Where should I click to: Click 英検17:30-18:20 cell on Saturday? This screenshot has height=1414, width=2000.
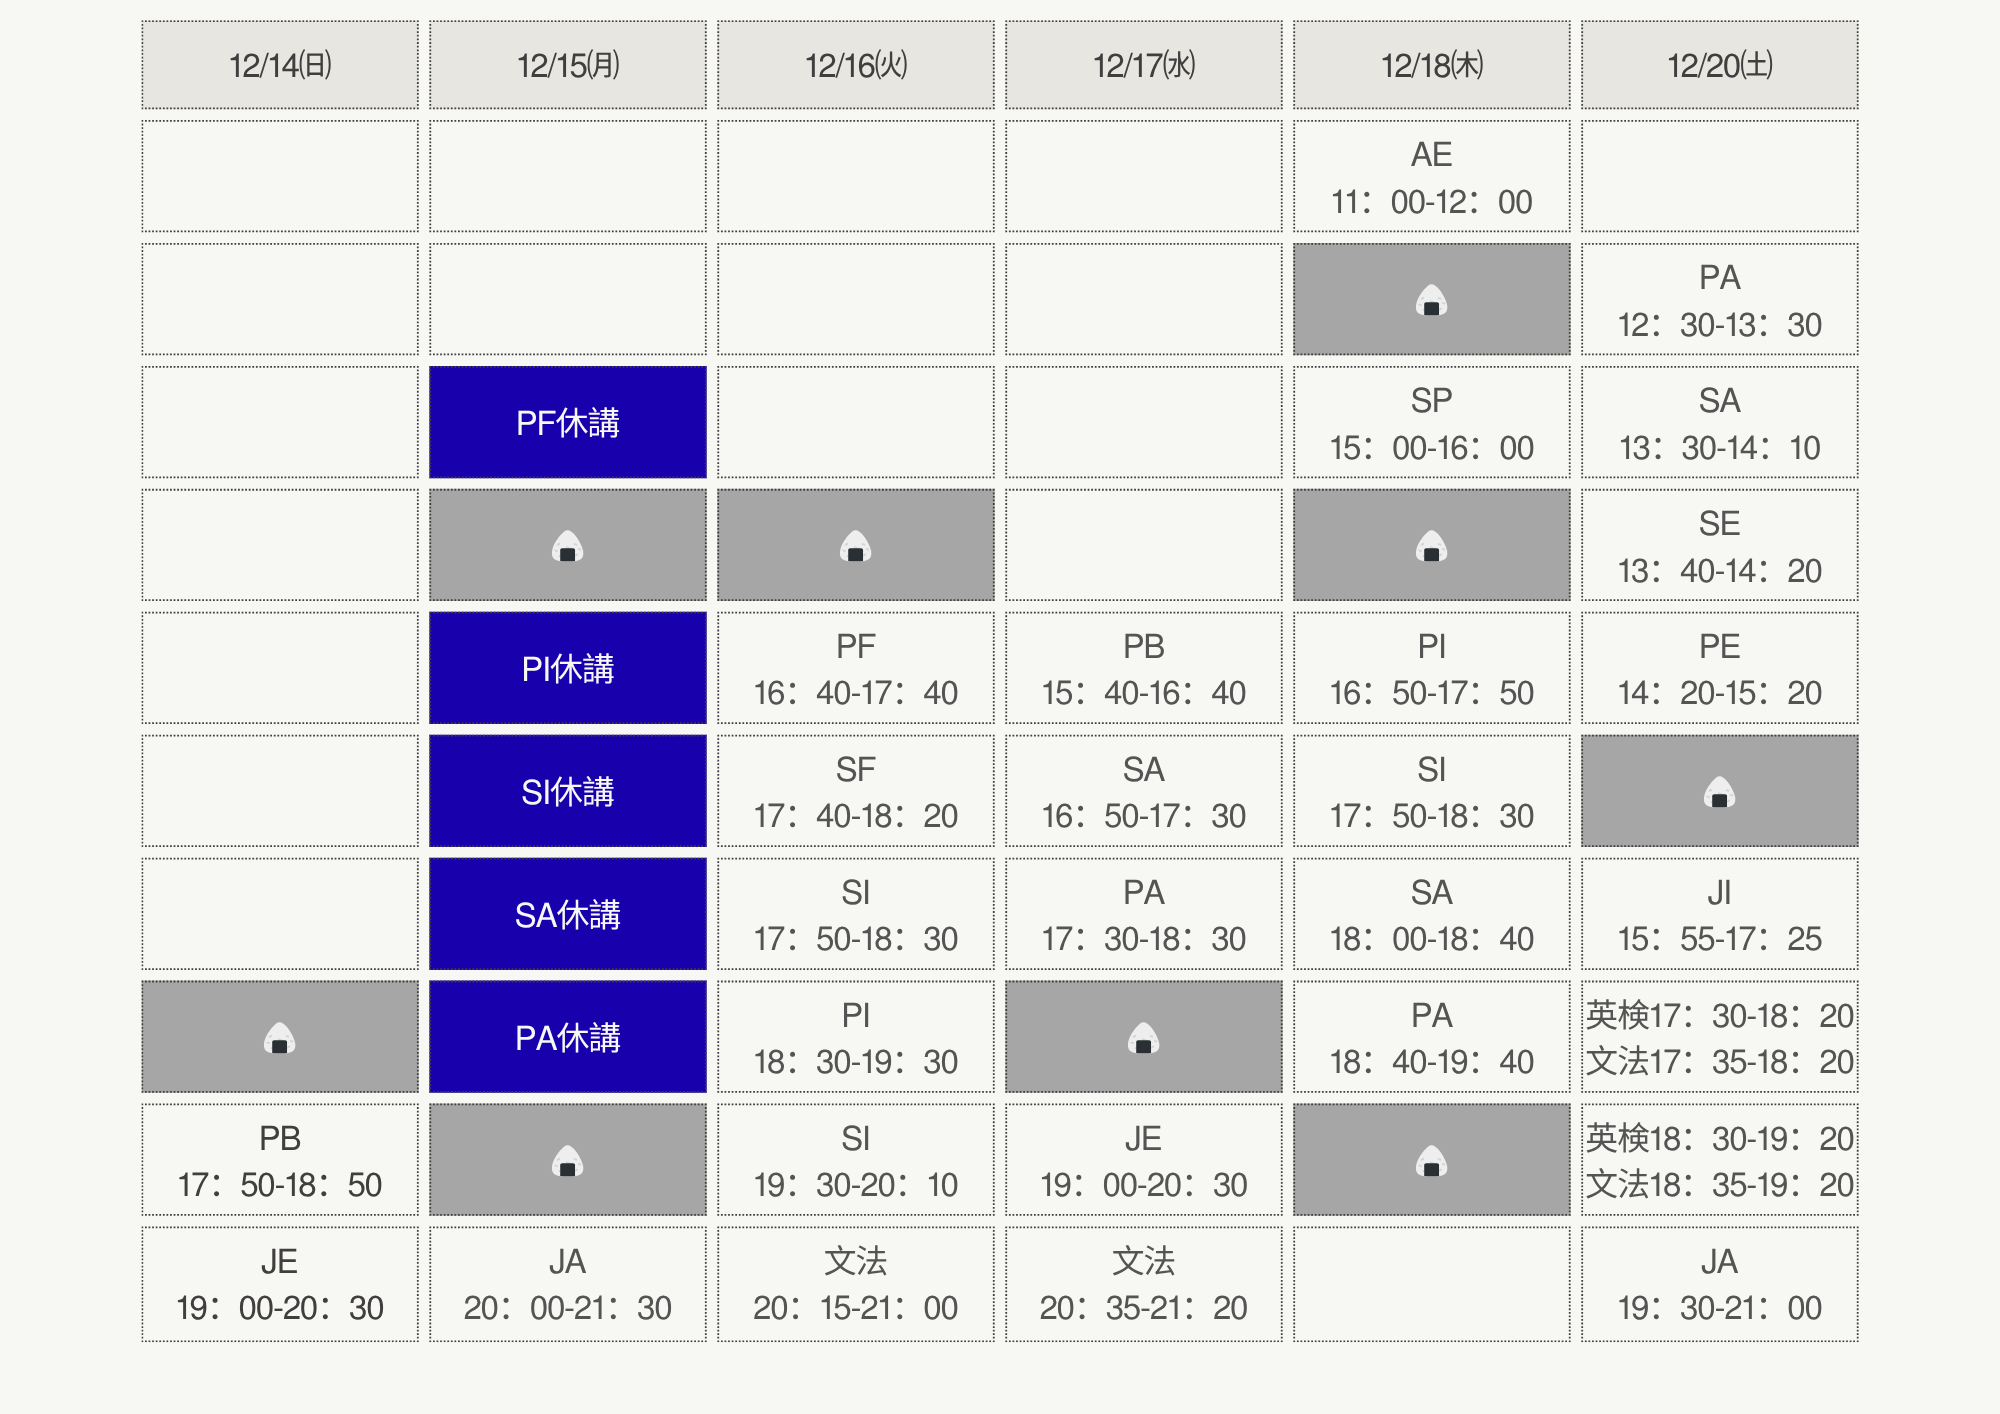pos(1719,1016)
